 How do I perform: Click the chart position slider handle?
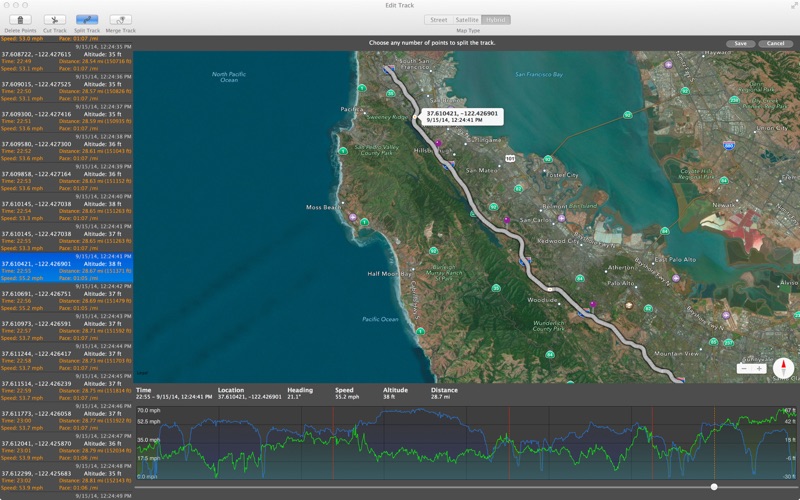(x=714, y=487)
